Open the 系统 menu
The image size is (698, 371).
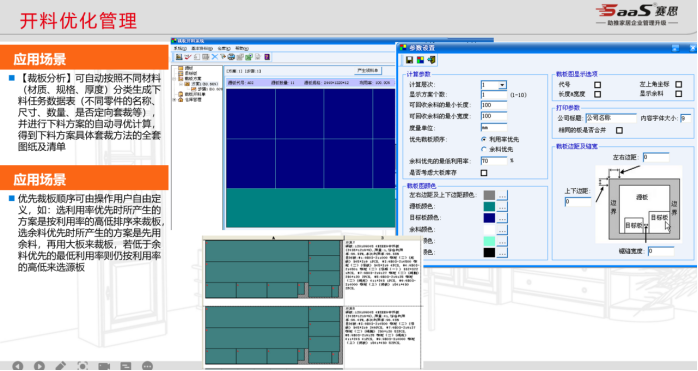pyautogui.click(x=180, y=48)
